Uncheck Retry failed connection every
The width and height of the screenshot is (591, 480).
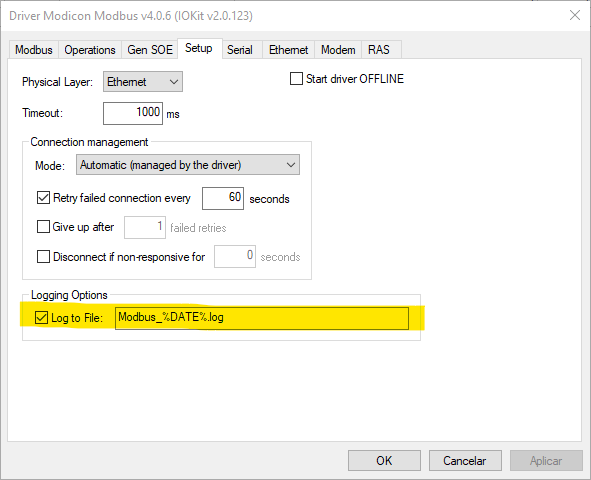click(x=43, y=197)
